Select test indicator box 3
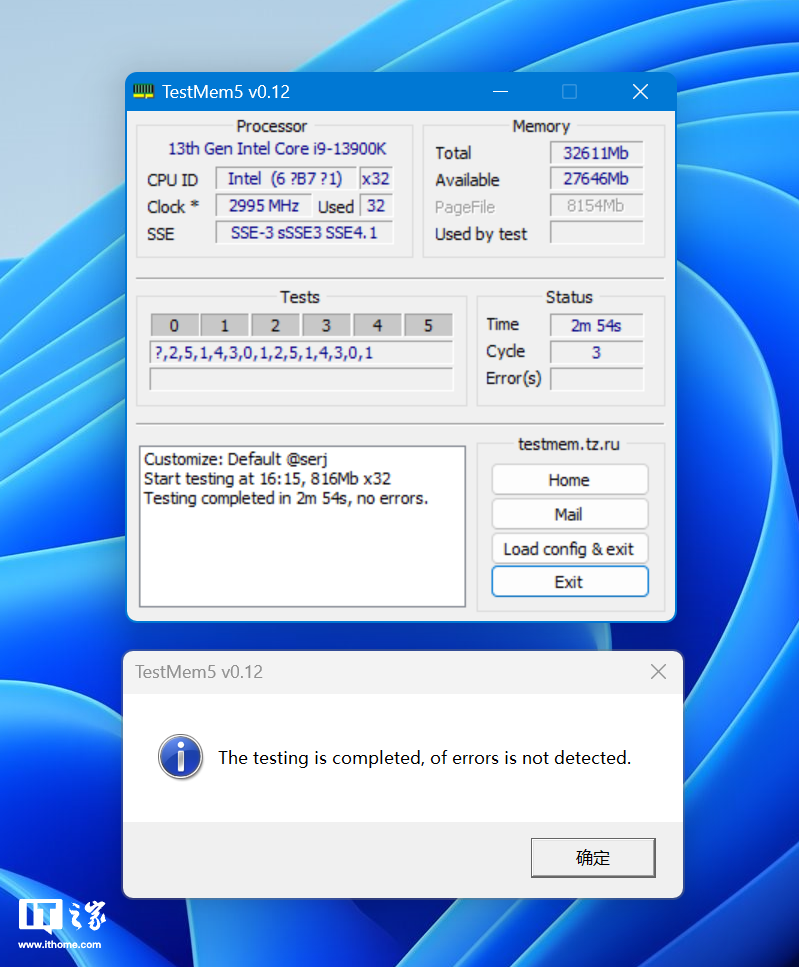Viewport: 799px width, 967px height. 326,326
